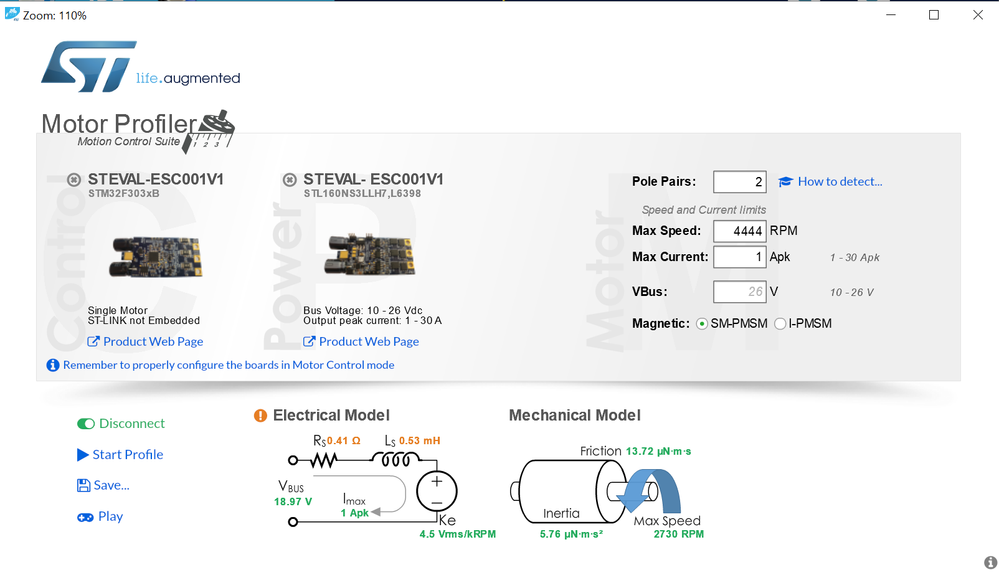
Task: Click the Mechanical Model heading
Action: (x=575, y=415)
